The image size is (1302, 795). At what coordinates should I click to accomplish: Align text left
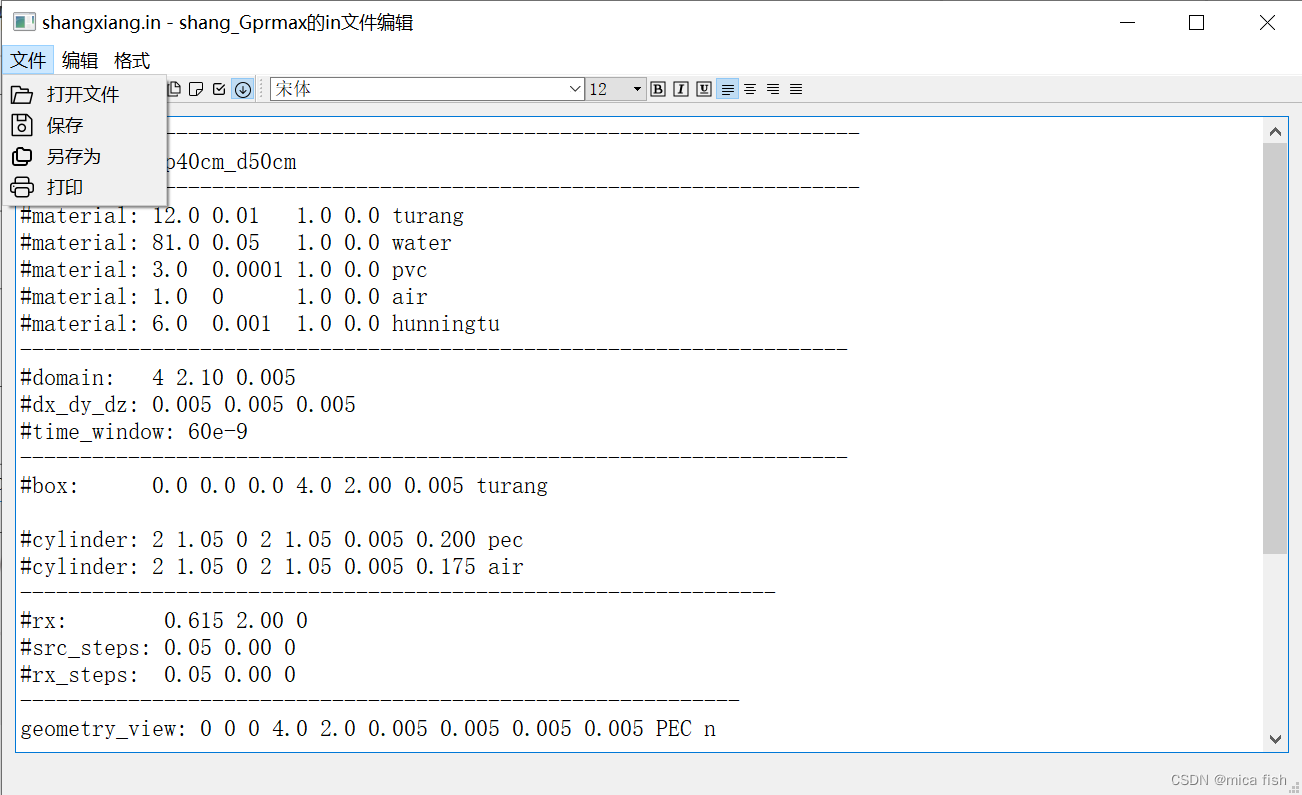[728, 89]
